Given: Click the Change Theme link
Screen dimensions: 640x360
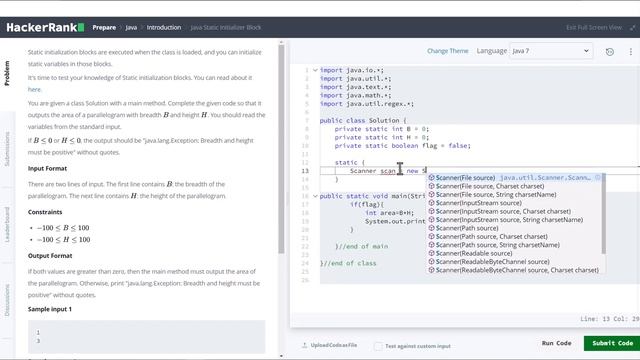Looking at the screenshot, I should (x=448, y=51).
